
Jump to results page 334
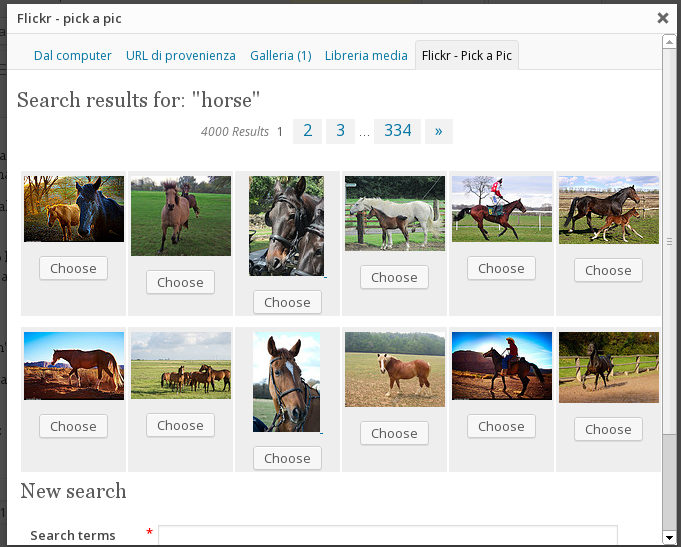click(397, 131)
